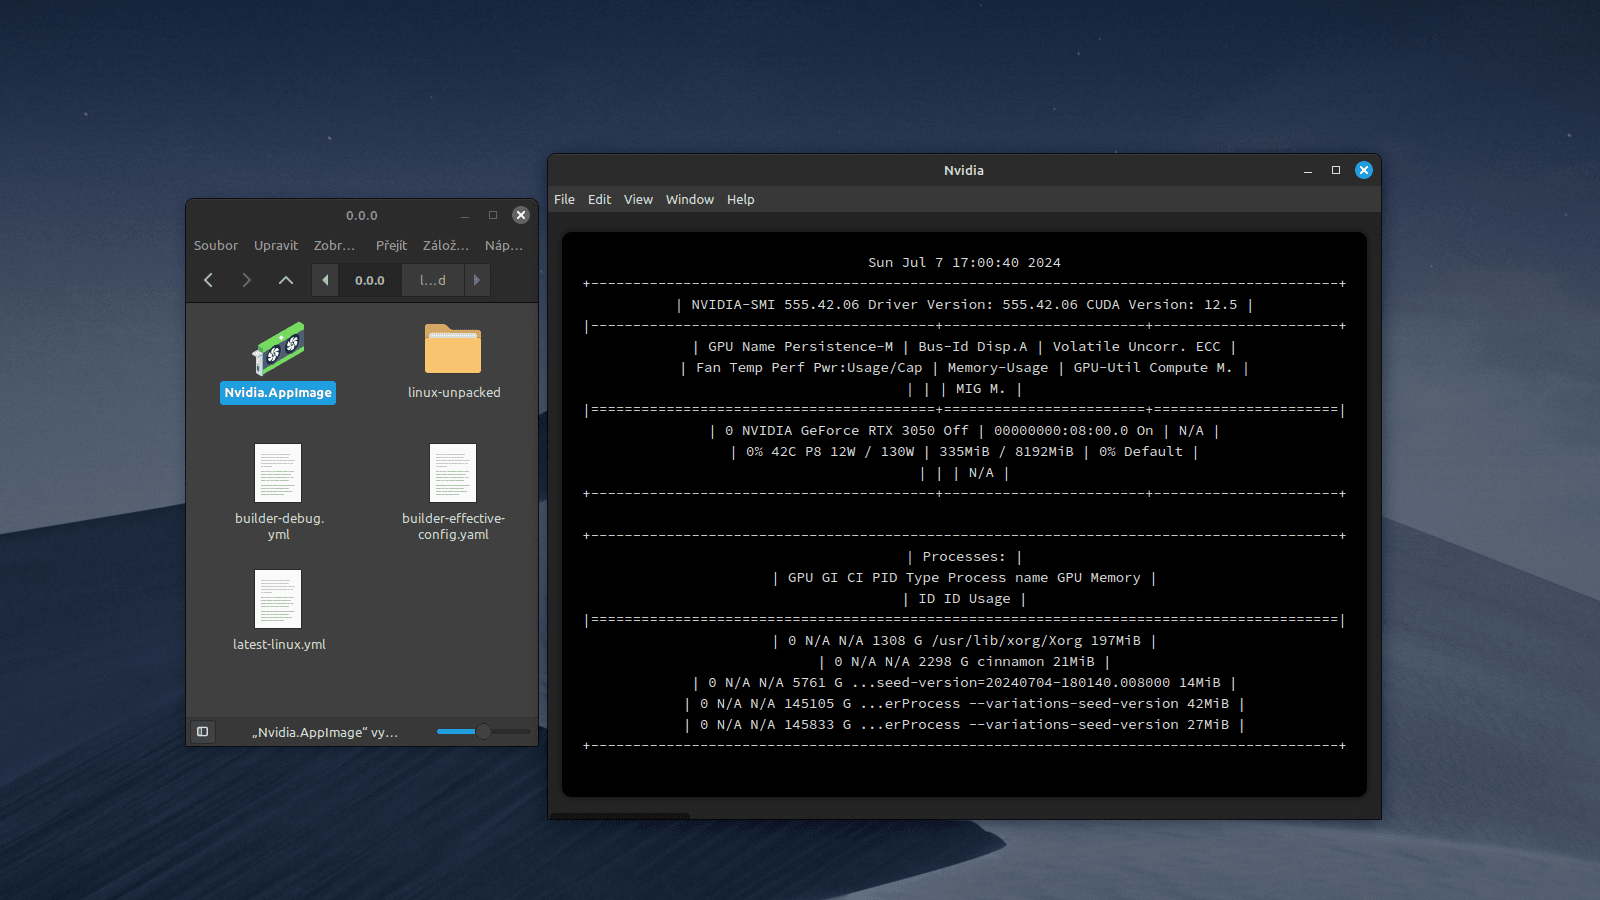Click the timestamp Sun Jul 7 17:00:40 2024
Screen dimensions: 1600x900
[964, 263]
